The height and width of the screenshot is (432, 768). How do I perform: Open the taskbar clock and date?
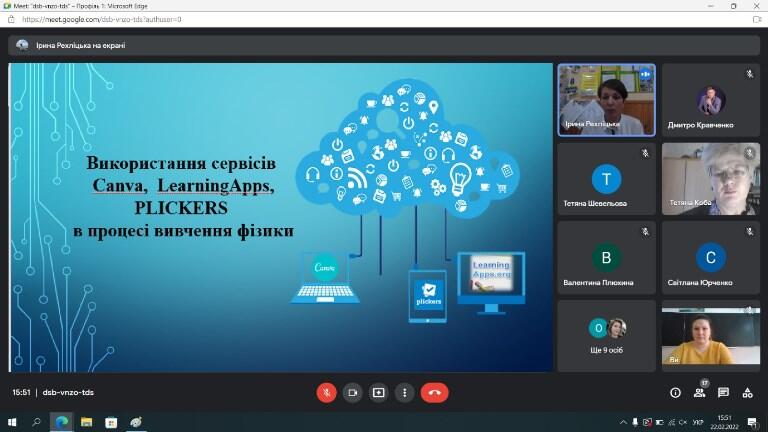tap(724, 422)
